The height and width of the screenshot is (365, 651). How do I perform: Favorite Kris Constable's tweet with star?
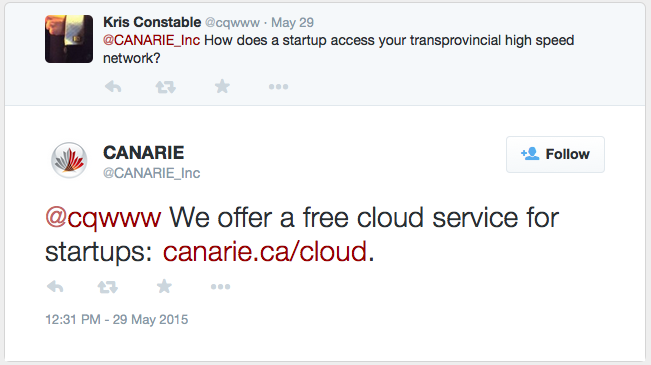[222, 86]
